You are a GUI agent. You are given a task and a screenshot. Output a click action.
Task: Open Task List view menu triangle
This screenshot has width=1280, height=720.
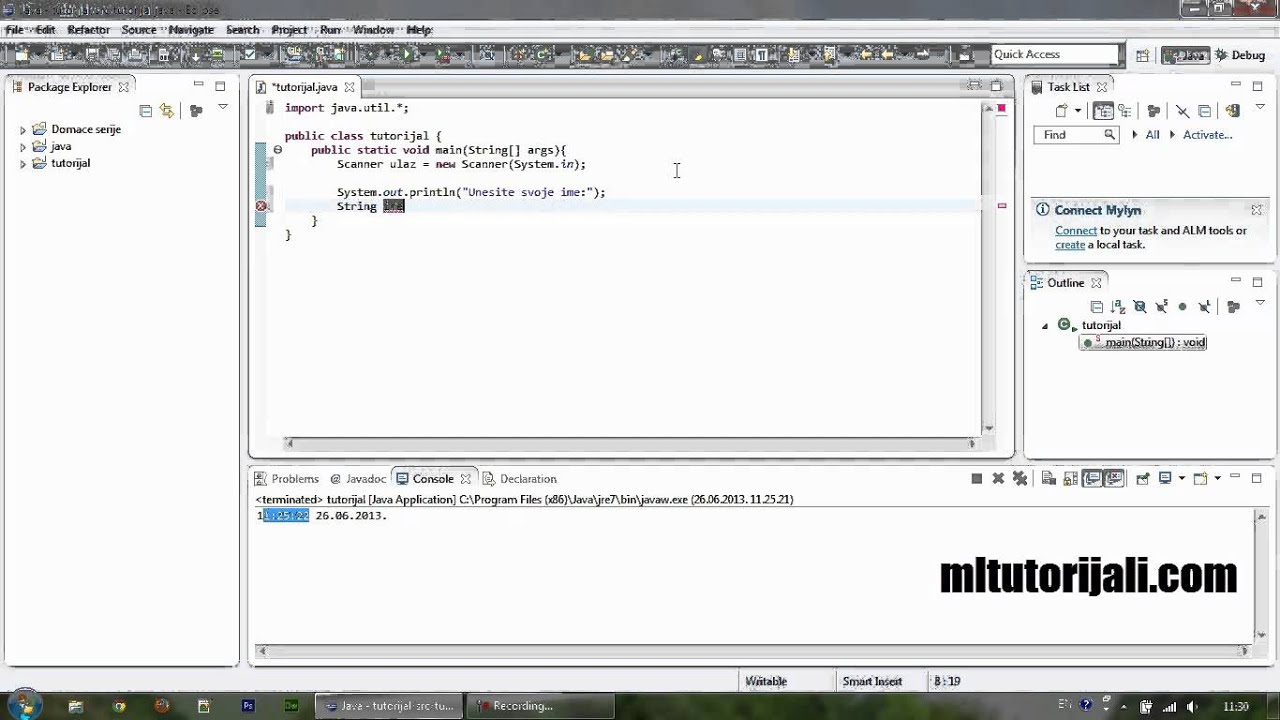(x=1260, y=107)
